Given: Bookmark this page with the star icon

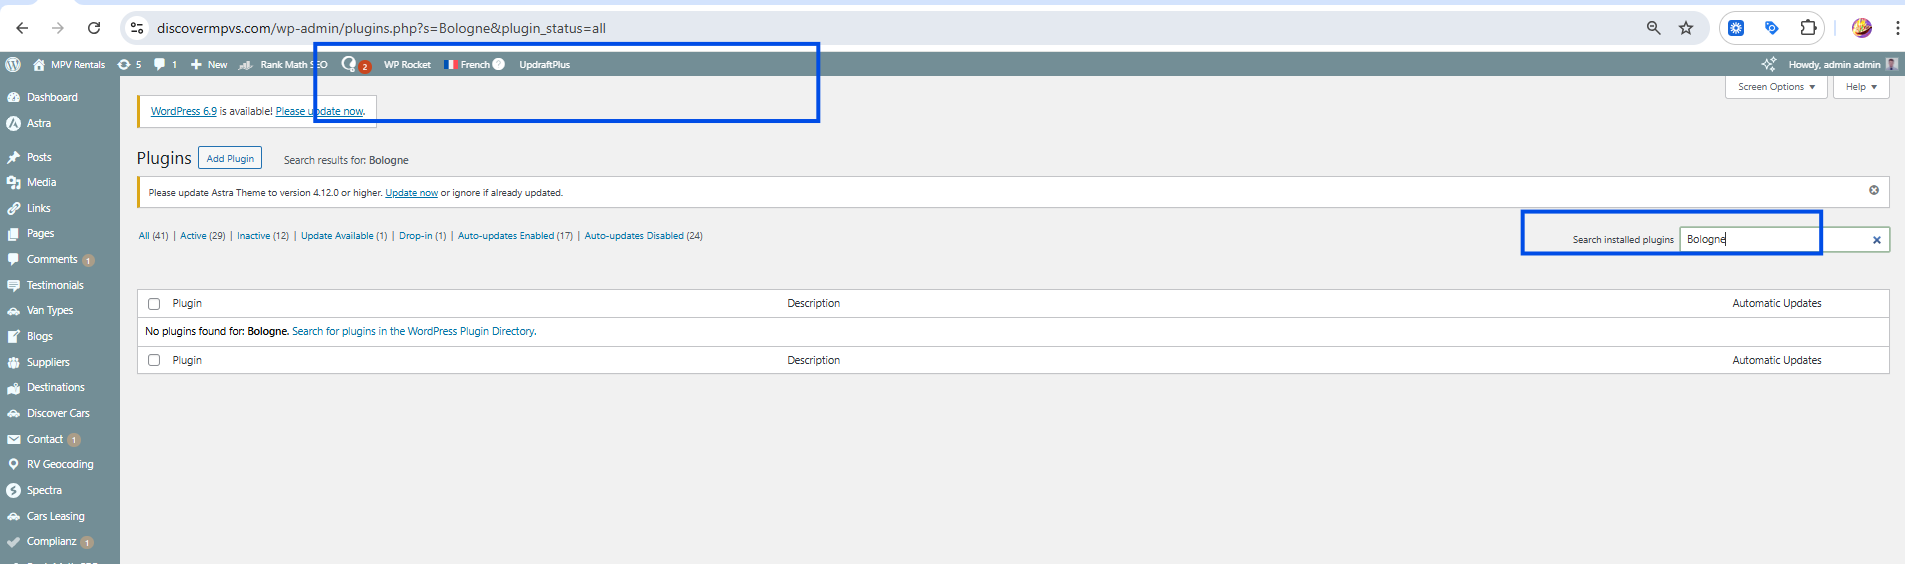Looking at the screenshot, I should [1686, 28].
